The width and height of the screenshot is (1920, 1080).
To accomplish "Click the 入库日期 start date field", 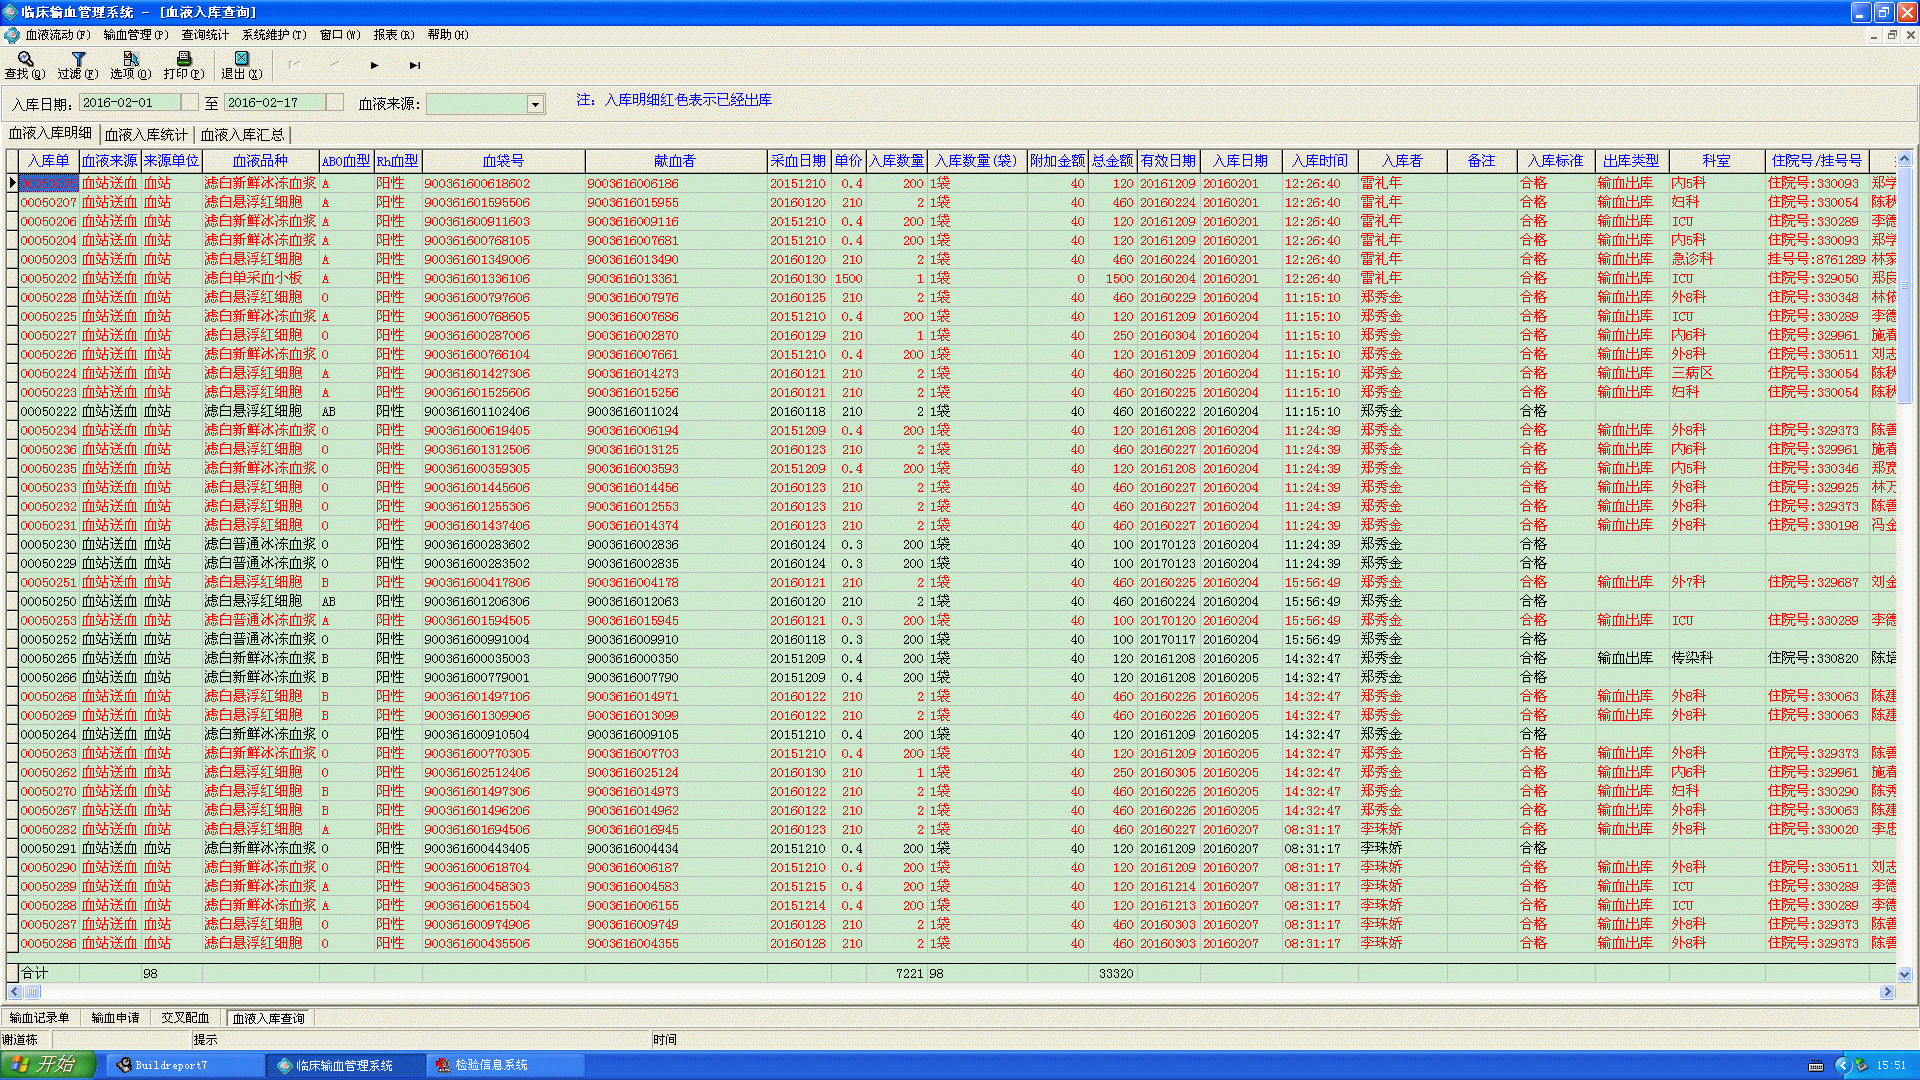I will [x=130, y=103].
